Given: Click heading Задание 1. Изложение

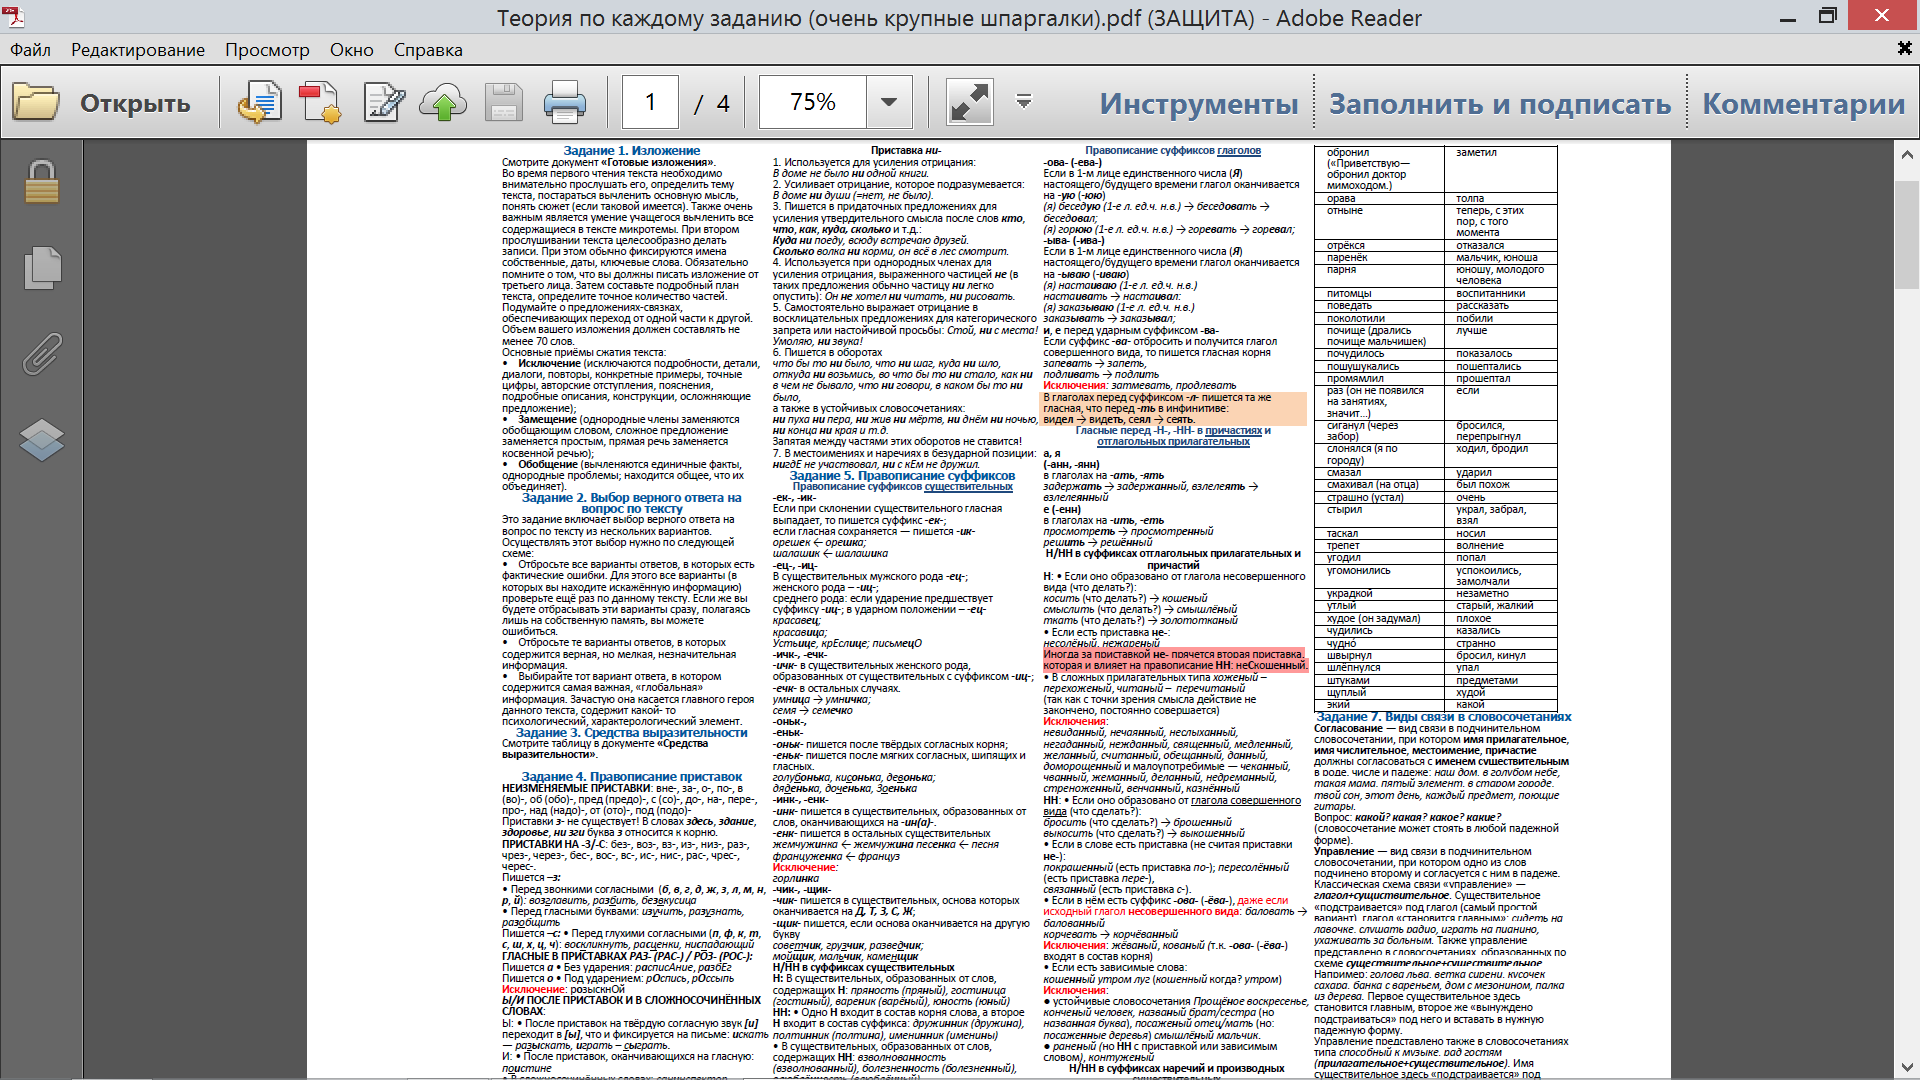Looking at the screenshot, I should click(x=631, y=151).
